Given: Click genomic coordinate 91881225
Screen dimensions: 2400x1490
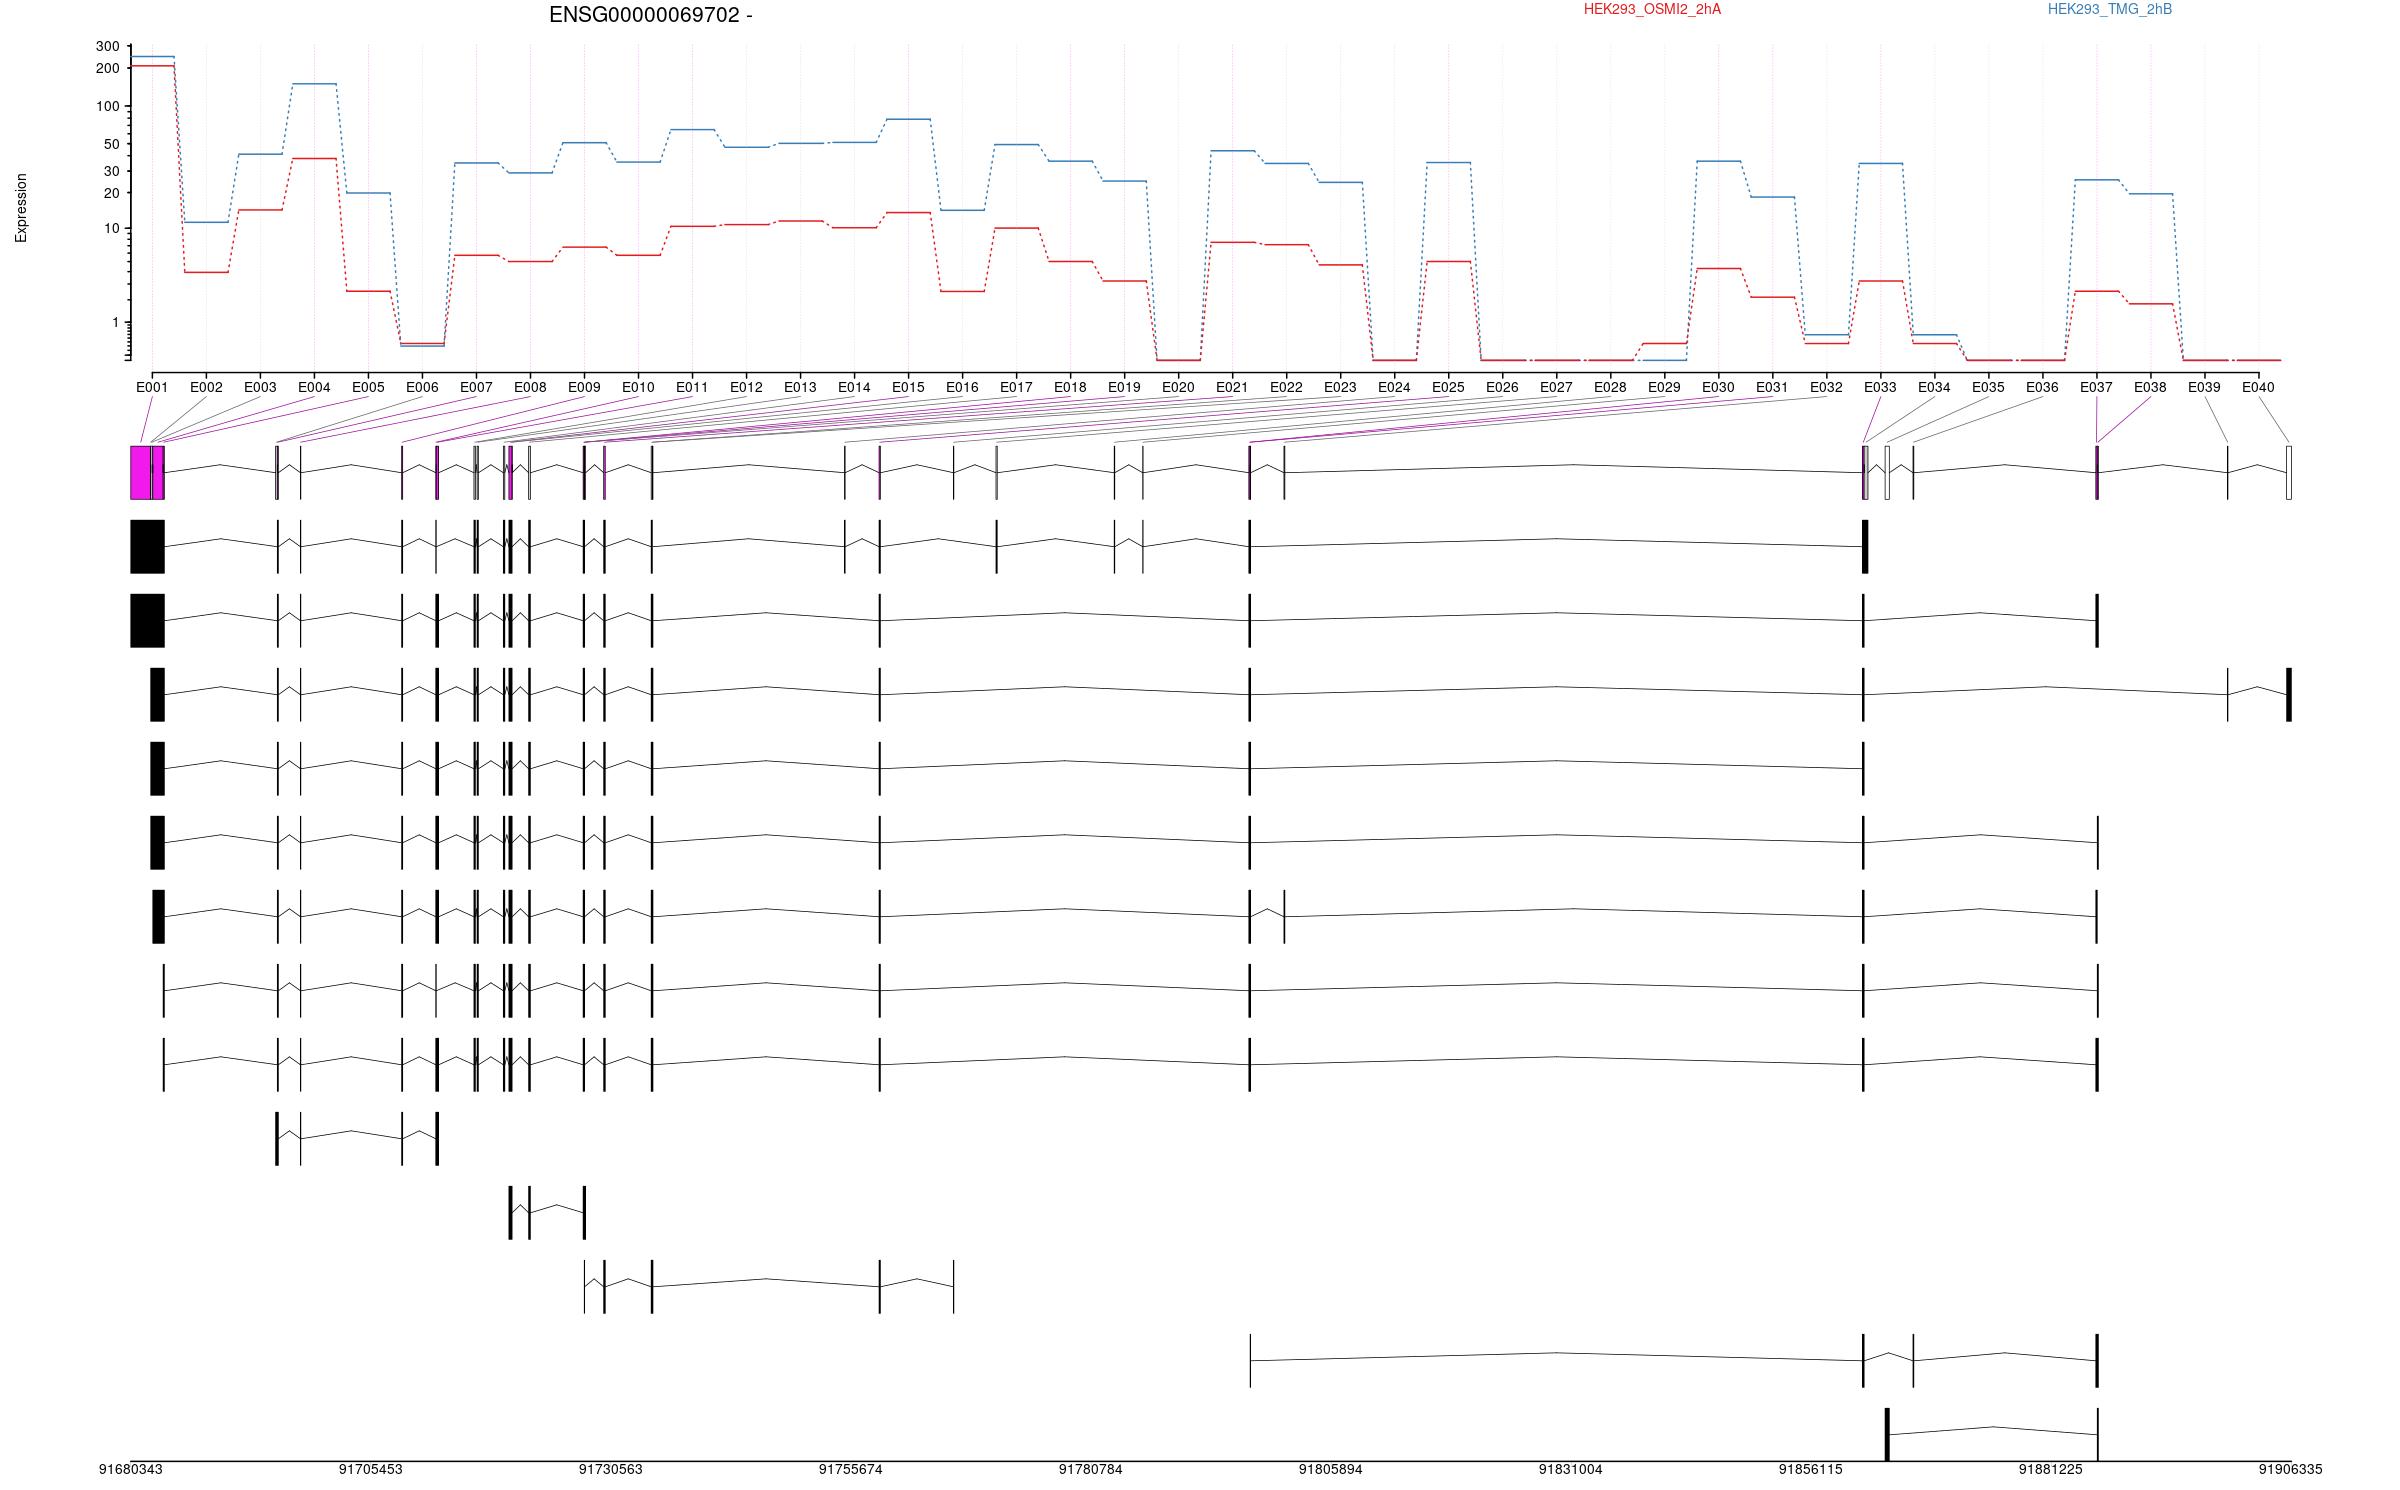Looking at the screenshot, I should [2050, 1470].
